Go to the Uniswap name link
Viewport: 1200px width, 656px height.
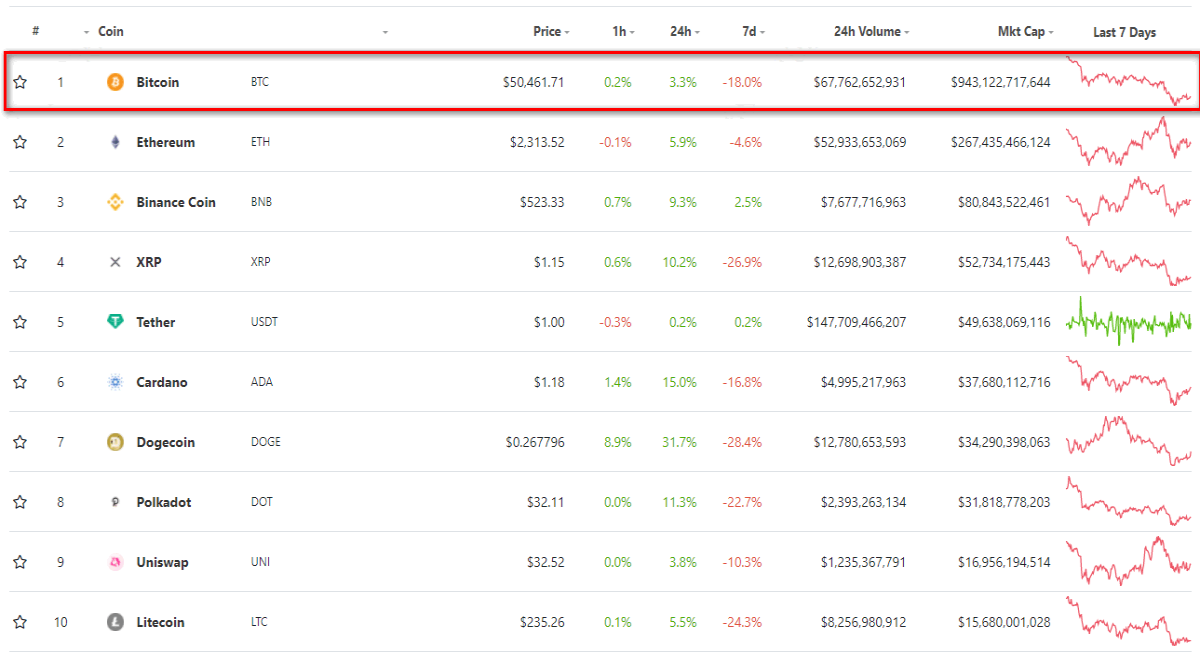[x=162, y=562]
